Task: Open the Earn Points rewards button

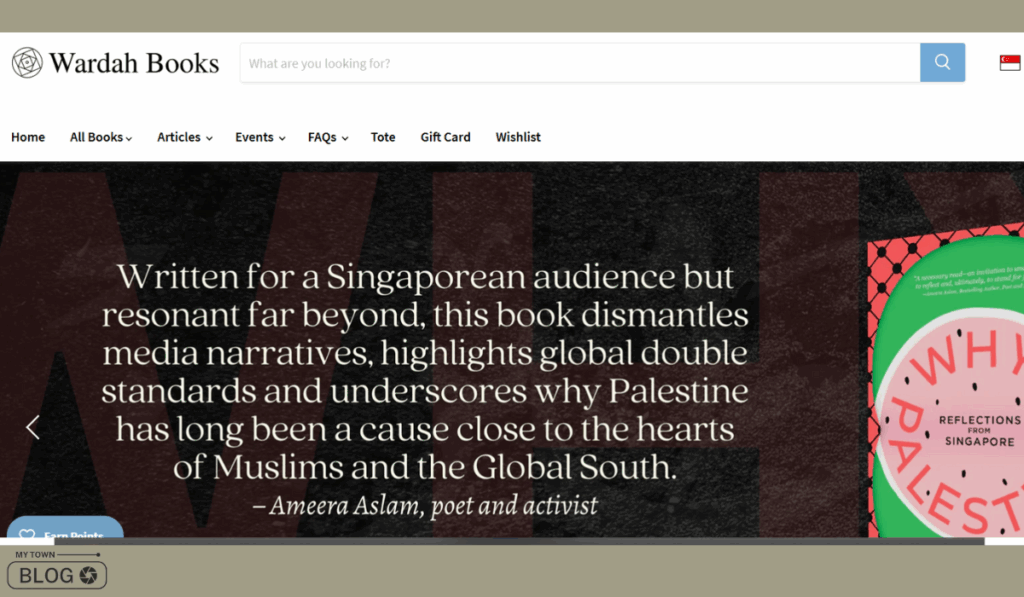Action: tap(65, 528)
